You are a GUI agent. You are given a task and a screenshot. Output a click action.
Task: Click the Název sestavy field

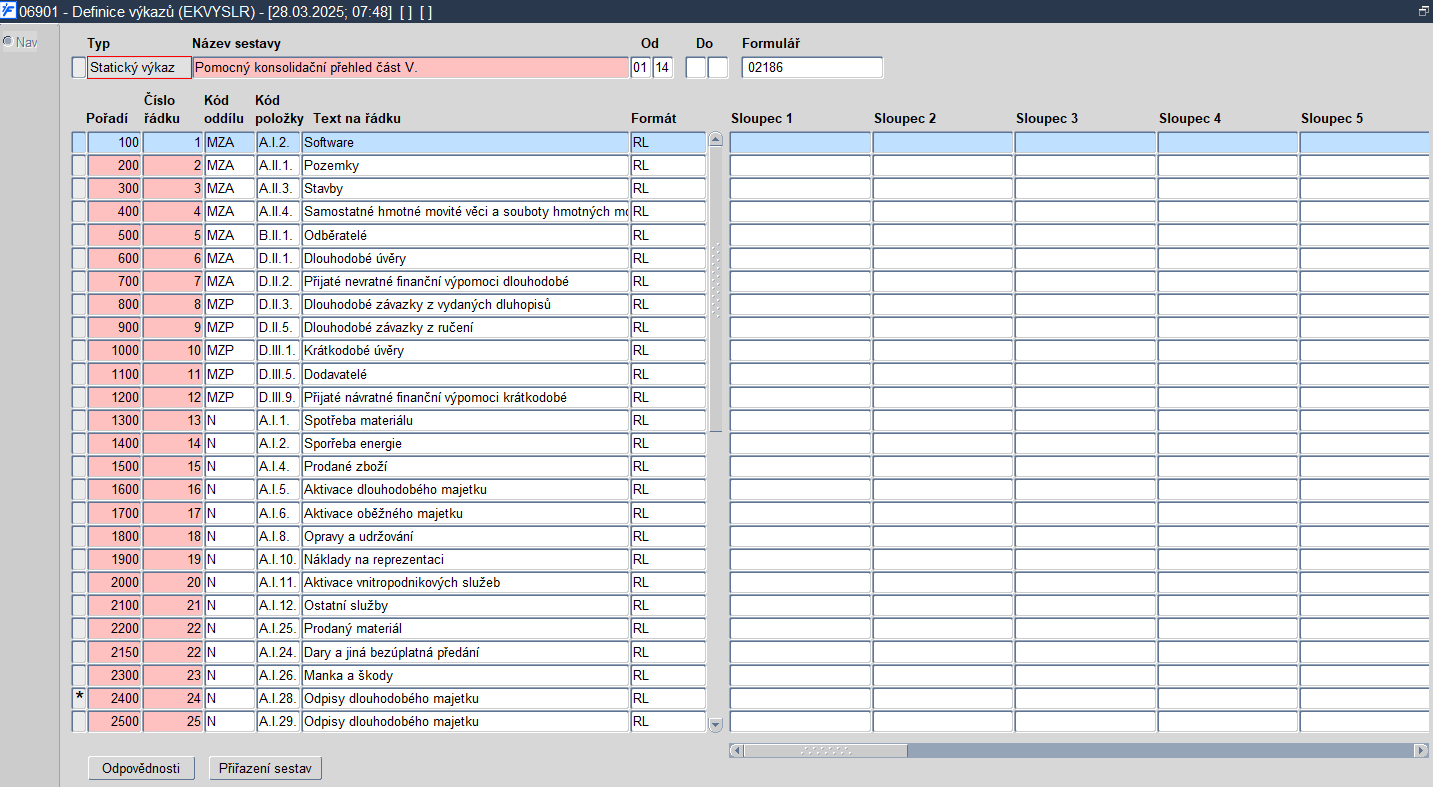[x=410, y=68]
